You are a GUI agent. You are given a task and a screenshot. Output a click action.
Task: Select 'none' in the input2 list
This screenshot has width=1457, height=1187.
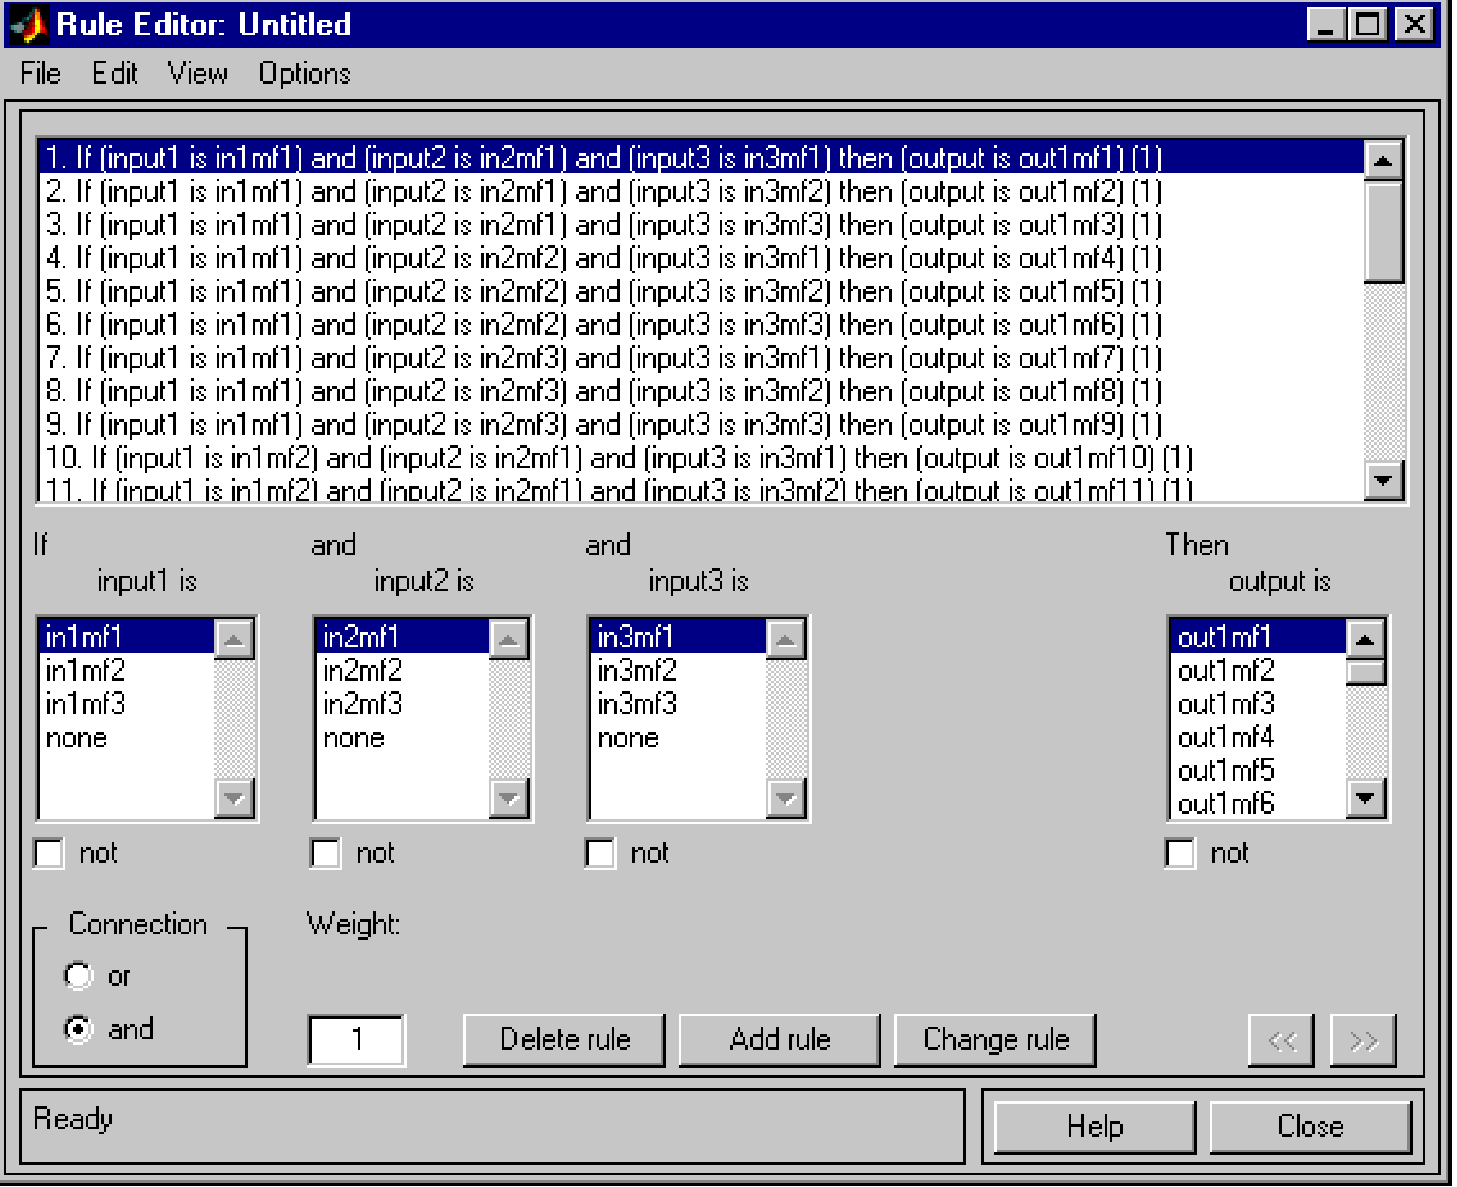point(402,738)
